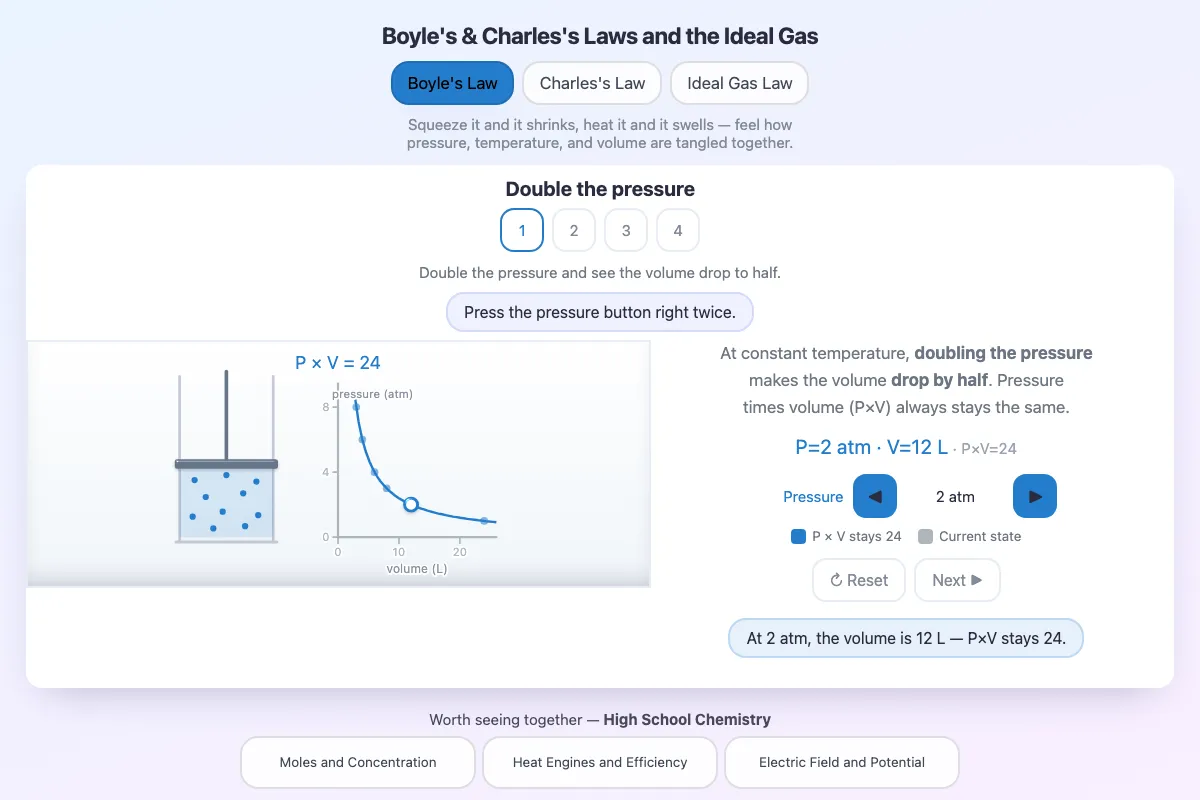
Task: Jump to step 4
Action: click(x=678, y=230)
